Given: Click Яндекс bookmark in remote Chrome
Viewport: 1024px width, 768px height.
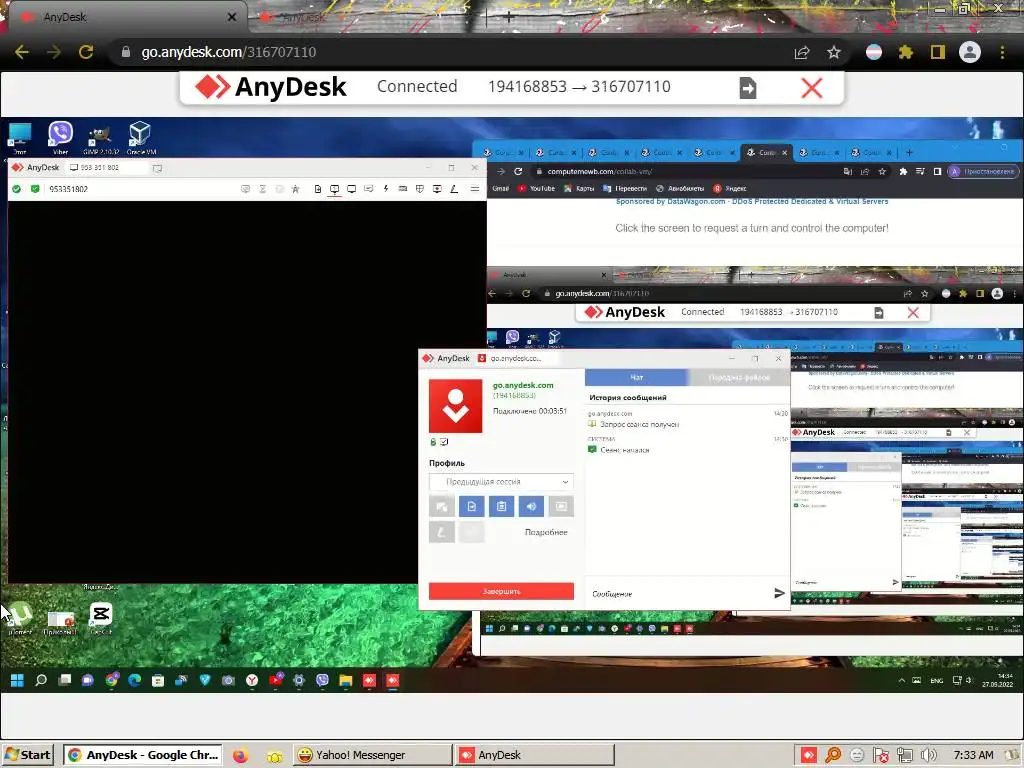Looking at the screenshot, I should (730, 189).
